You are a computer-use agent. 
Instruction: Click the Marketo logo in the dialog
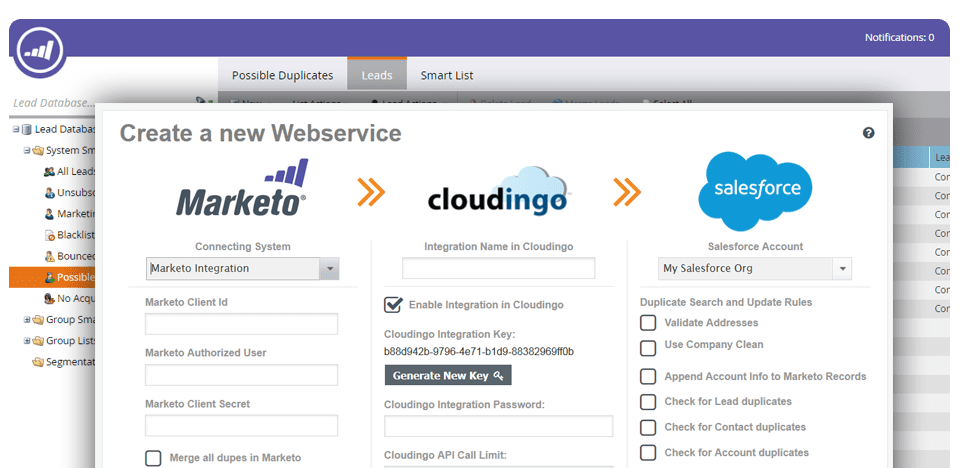pos(241,188)
